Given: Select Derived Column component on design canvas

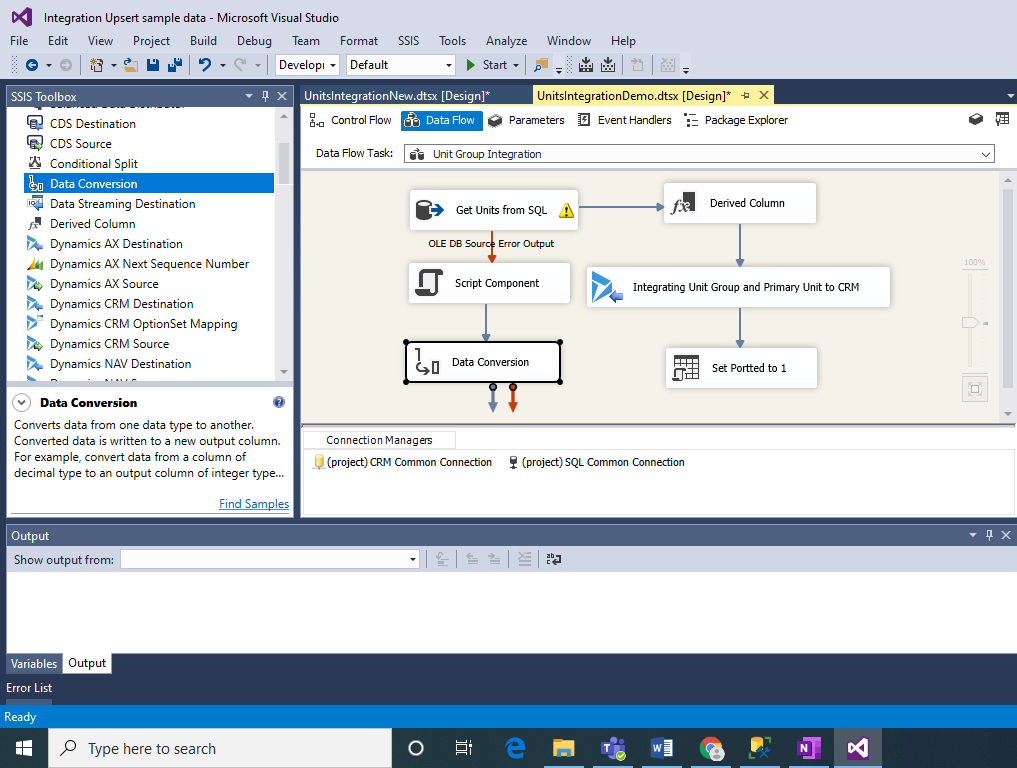Looking at the screenshot, I should click(739, 203).
